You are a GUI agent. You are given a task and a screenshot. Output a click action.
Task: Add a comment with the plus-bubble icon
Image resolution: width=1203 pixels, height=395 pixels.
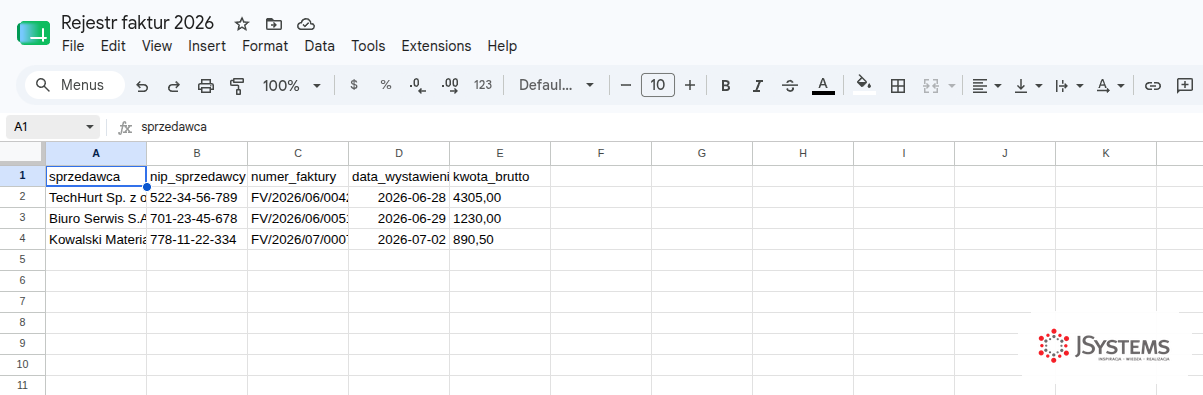click(x=1185, y=86)
